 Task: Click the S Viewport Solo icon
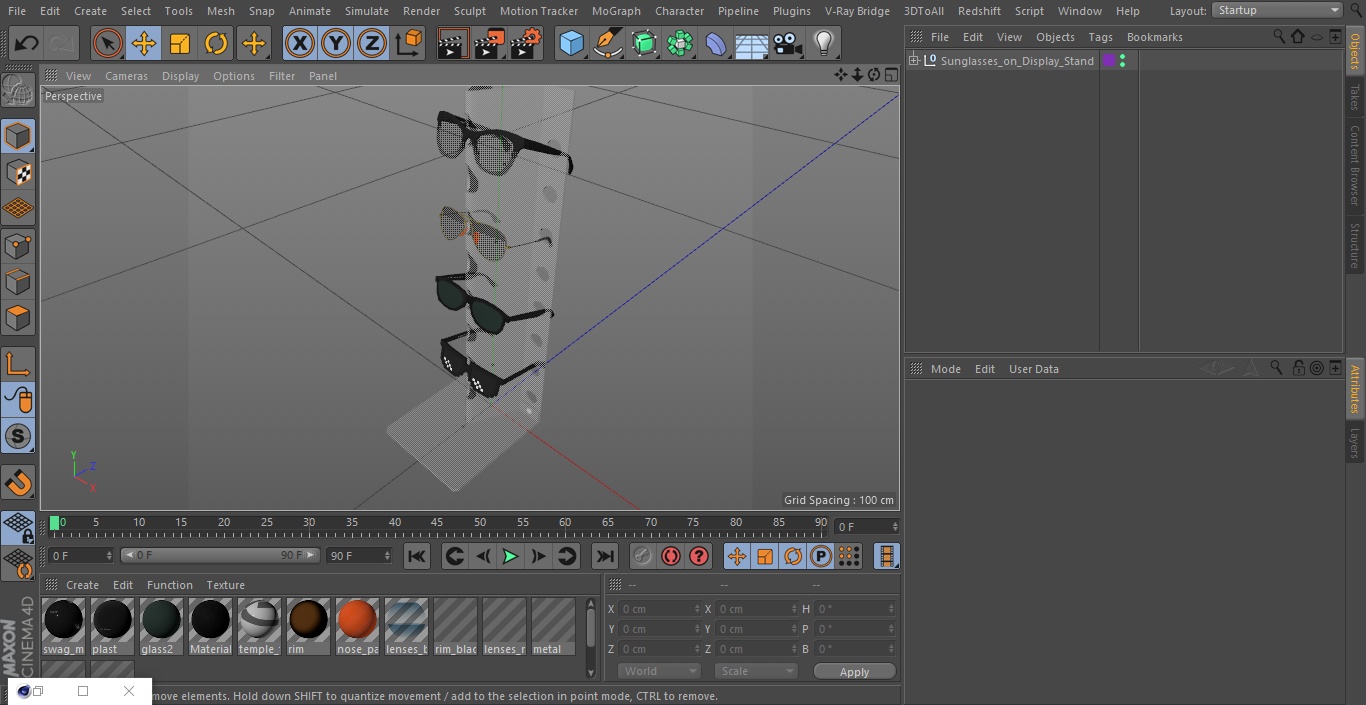18,436
